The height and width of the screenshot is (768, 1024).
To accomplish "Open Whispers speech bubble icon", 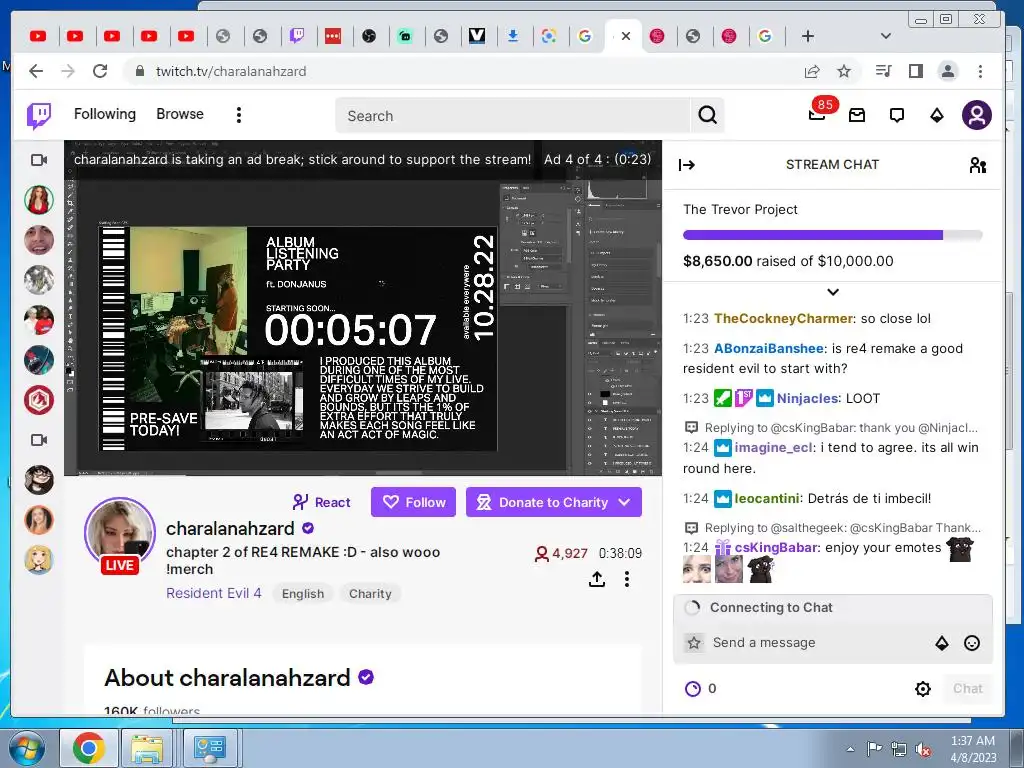I will click(897, 116).
